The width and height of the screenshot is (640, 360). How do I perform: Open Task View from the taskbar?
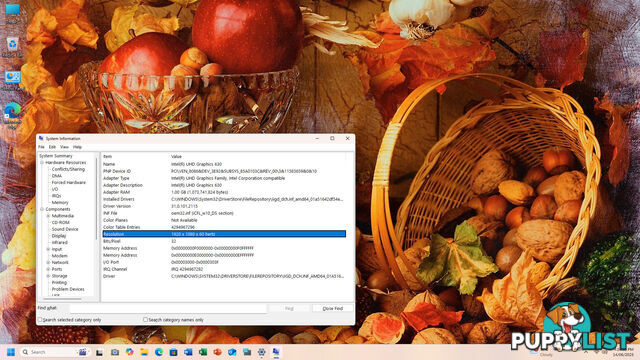coord(100,352)
